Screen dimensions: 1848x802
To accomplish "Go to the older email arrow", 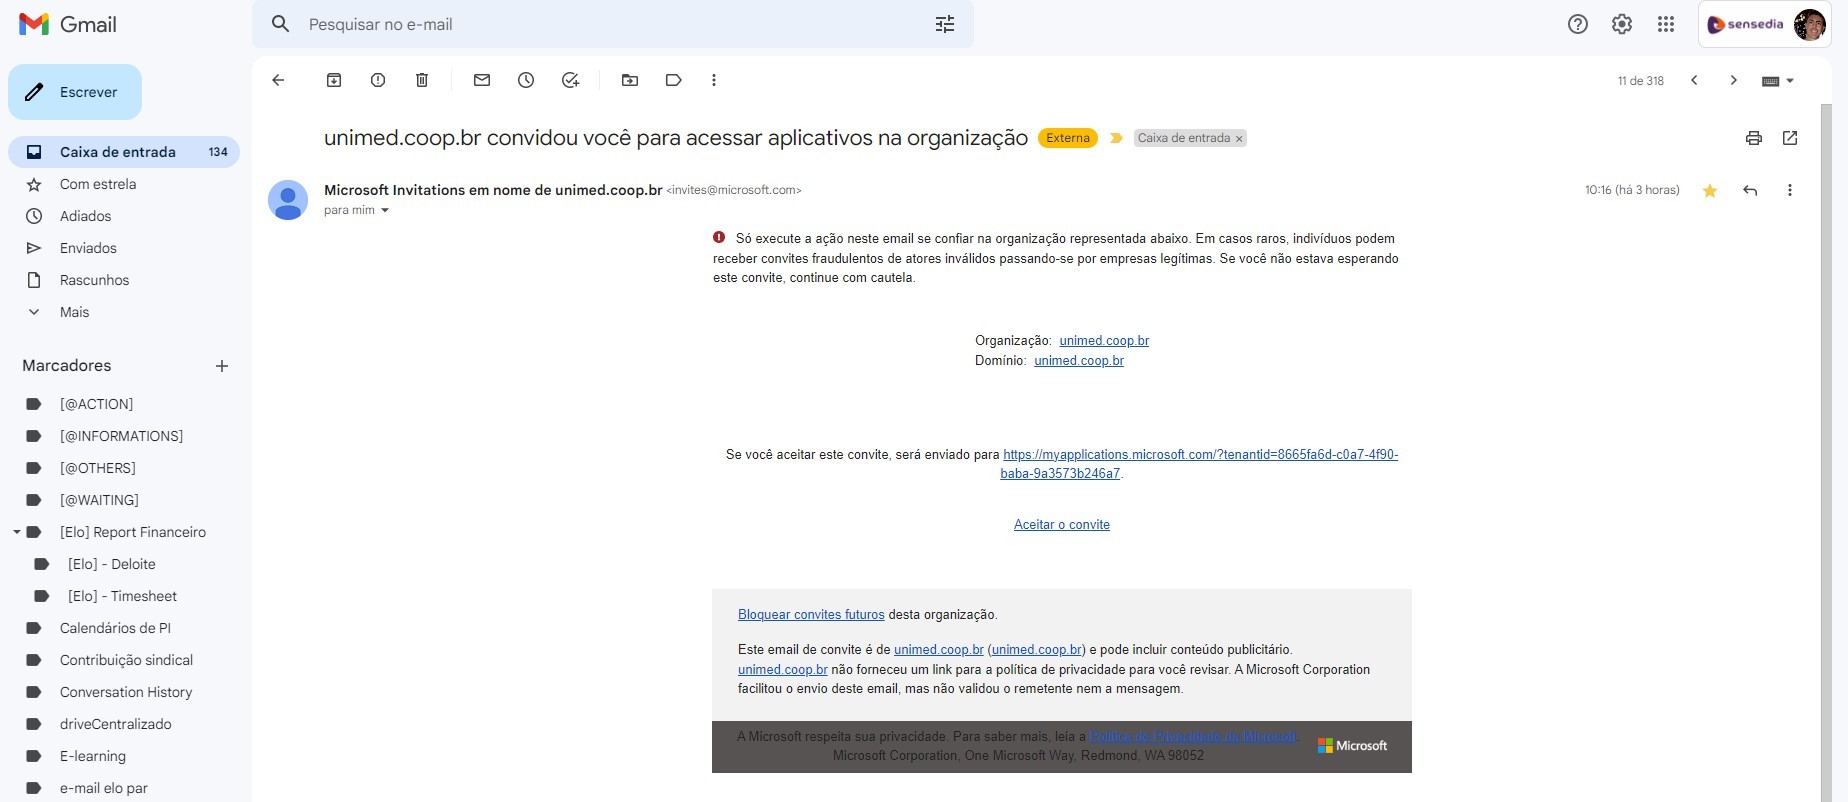I will (x=1734, y=80).
